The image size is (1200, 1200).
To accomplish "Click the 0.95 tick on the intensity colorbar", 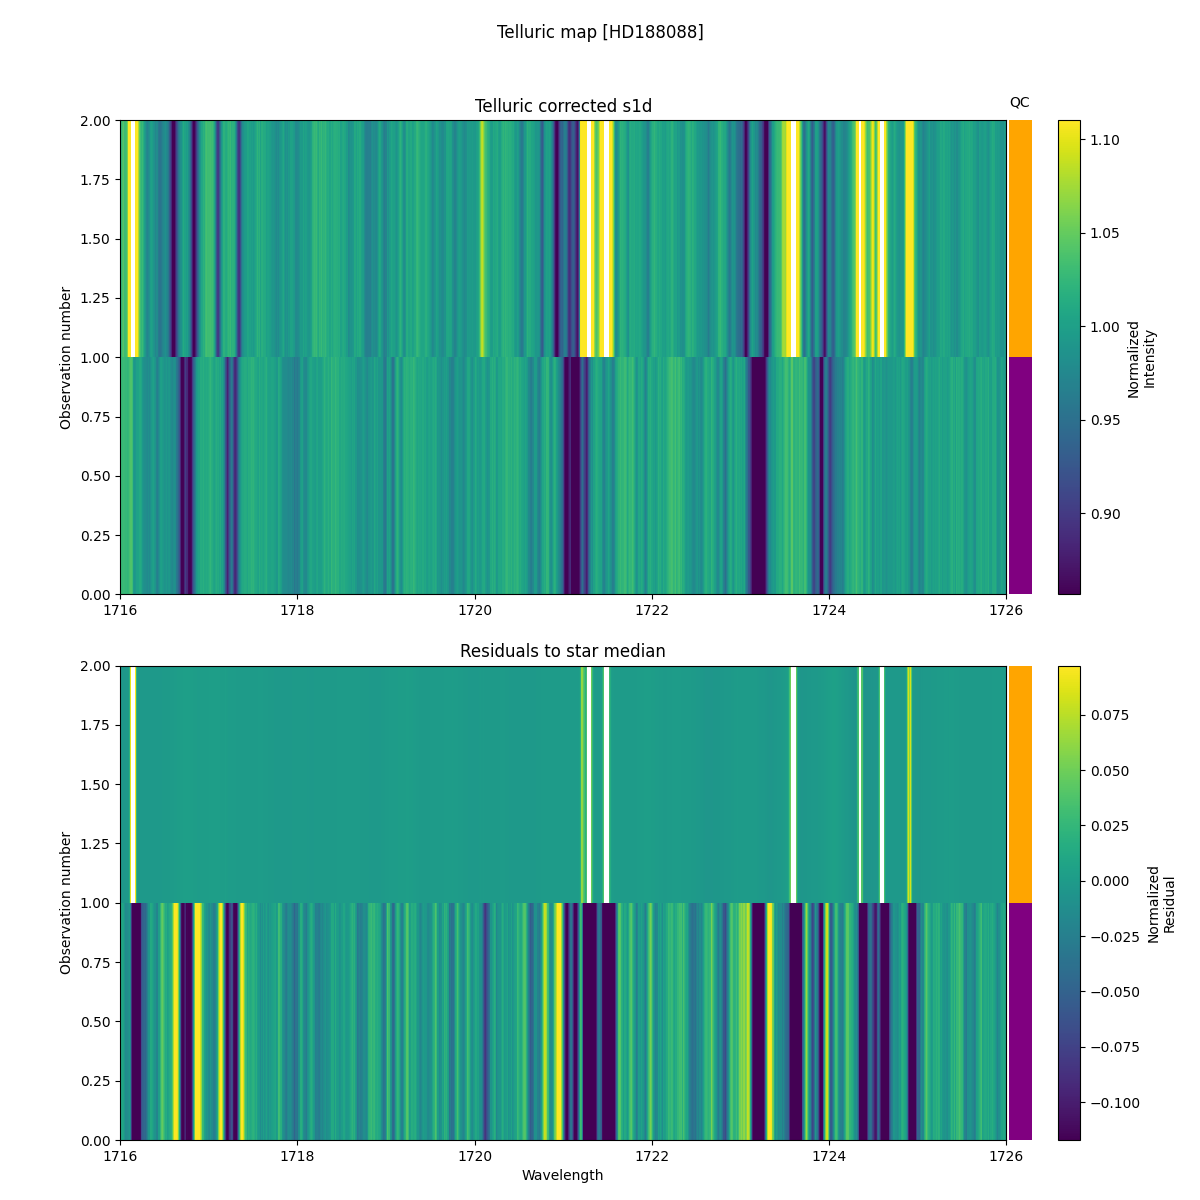I will (x=1103, y=420).
